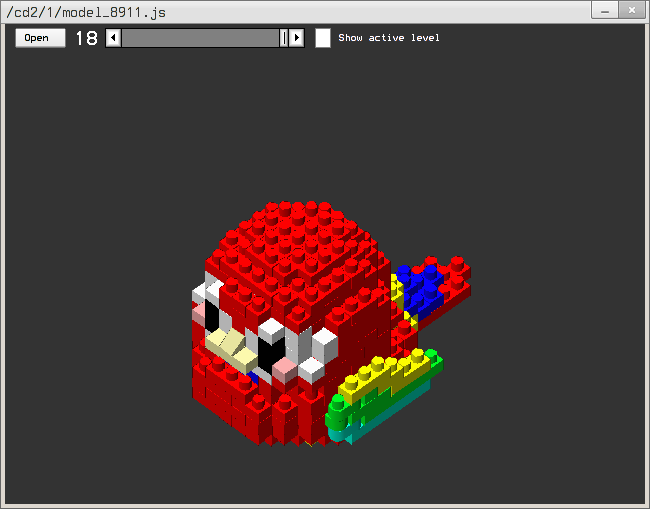
Task: Click the level number 18
Action: (x=87, y=38)
